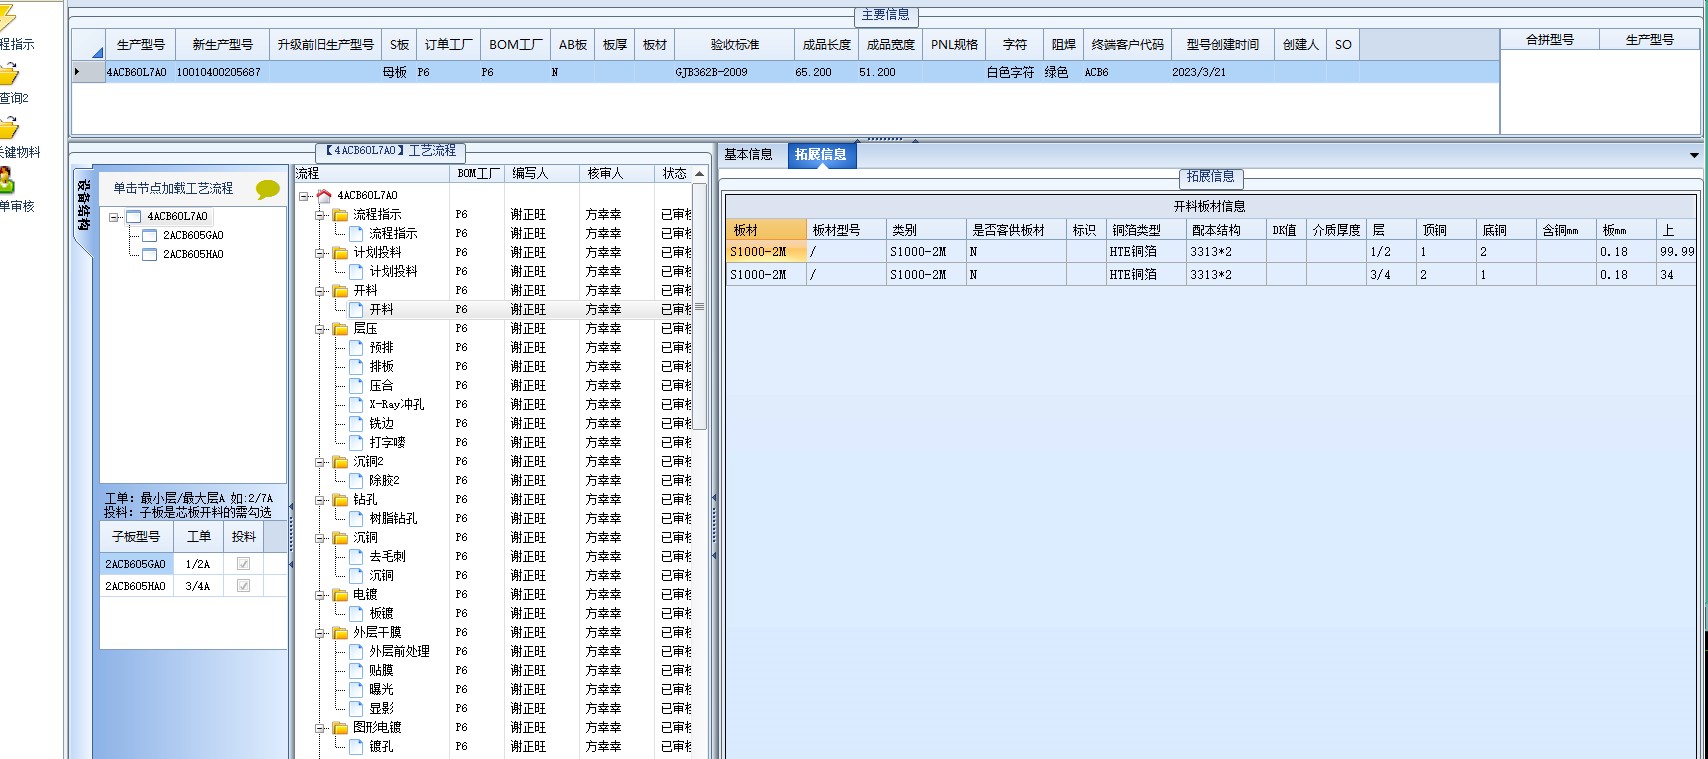Click the scroll-up arrow of process tree

click(700, 174)
